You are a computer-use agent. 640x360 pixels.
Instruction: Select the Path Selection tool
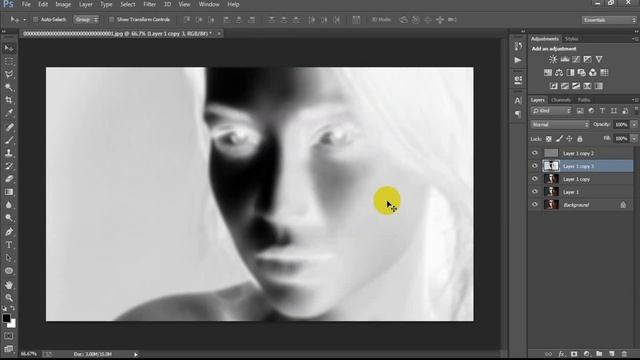(x=9, y=258)
